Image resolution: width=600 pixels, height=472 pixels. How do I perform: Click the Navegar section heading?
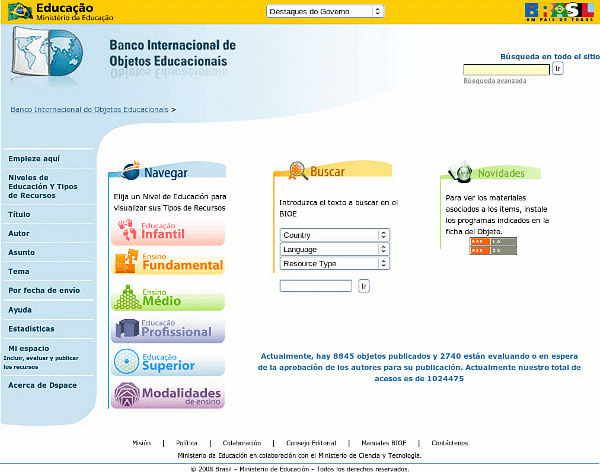[x=166, y=173]
